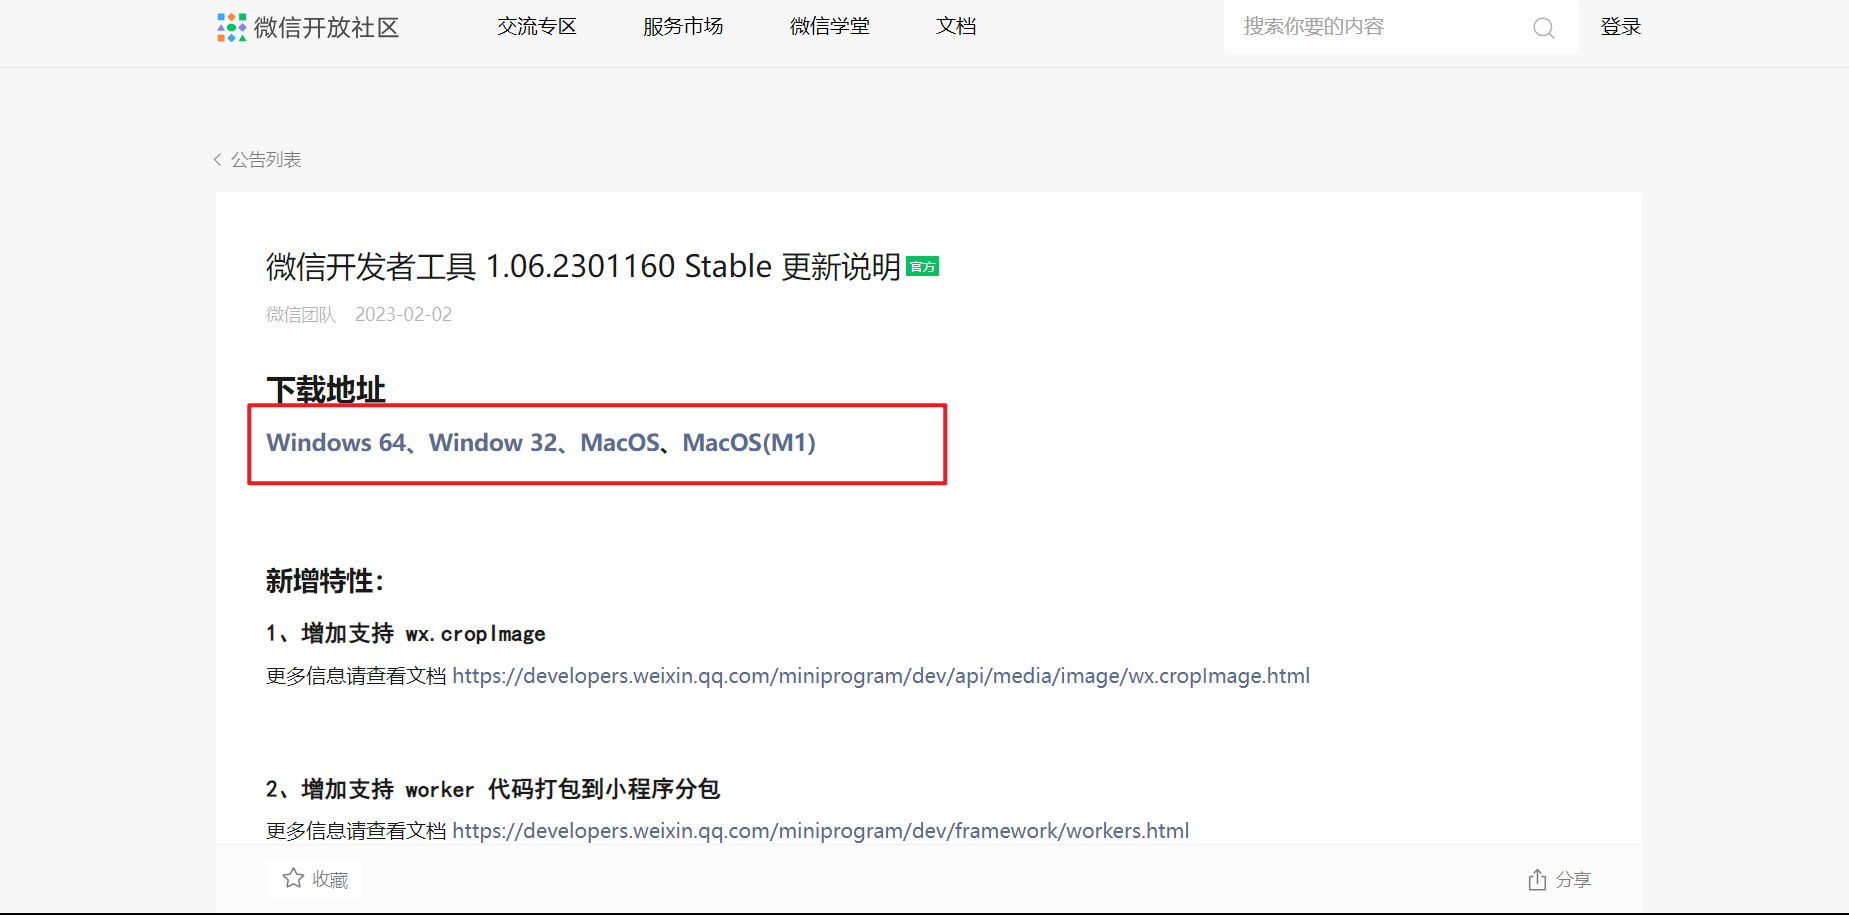Click the 微信开放社区 logo icon
The width and height of the screenshot is (1849, 915).
coord(231,27)
